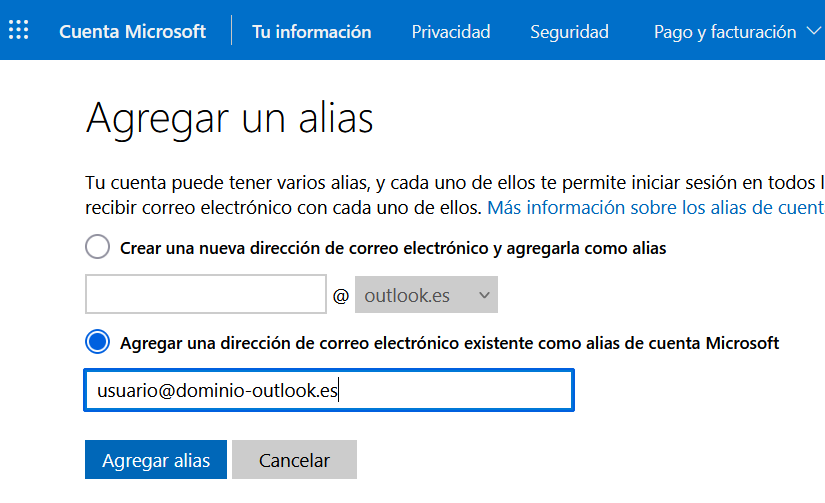Viewport: 825px width, 503px height.
Task: Open the Pago y facturación menu
Action: (725, 32)
